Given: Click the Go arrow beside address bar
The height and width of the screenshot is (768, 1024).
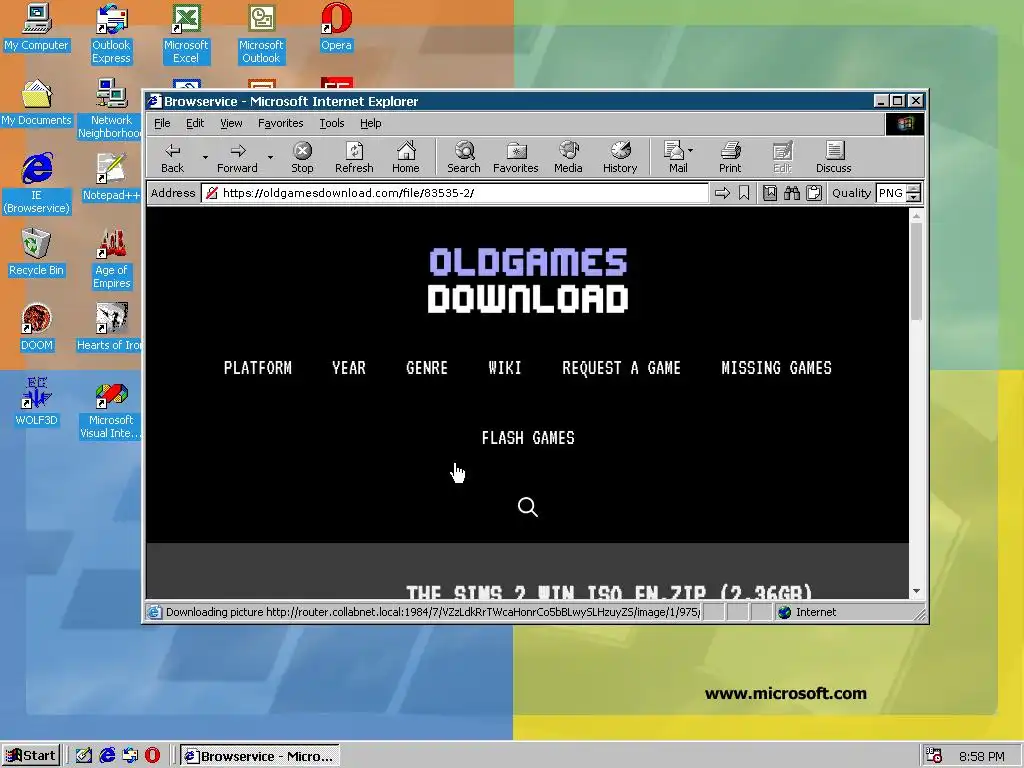Looking at the screenshot, I should tap(722, 193).
